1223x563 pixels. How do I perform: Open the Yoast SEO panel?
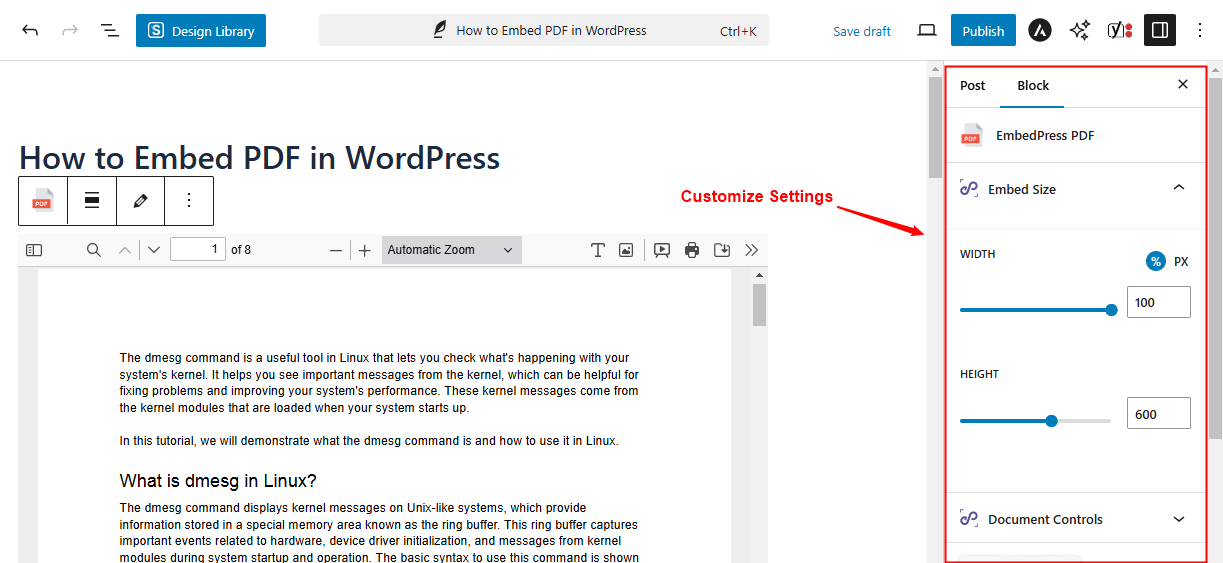[x=1119, y=31]
